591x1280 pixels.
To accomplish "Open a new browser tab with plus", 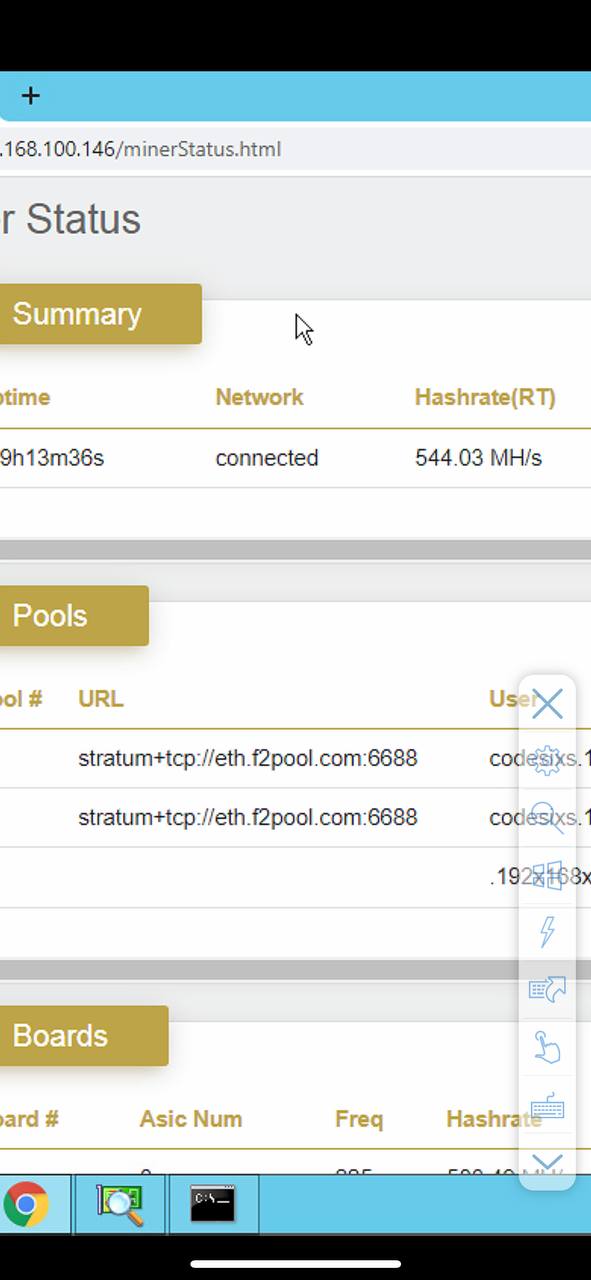I will tap(30, 96).
